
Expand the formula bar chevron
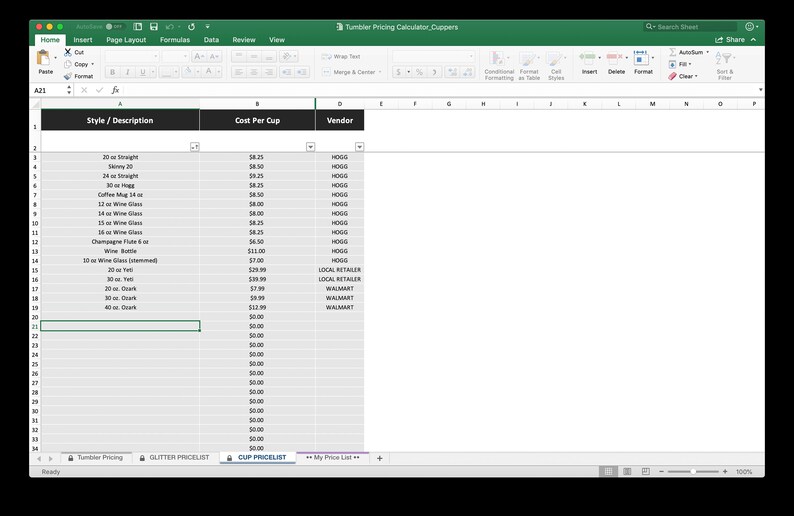761,90
